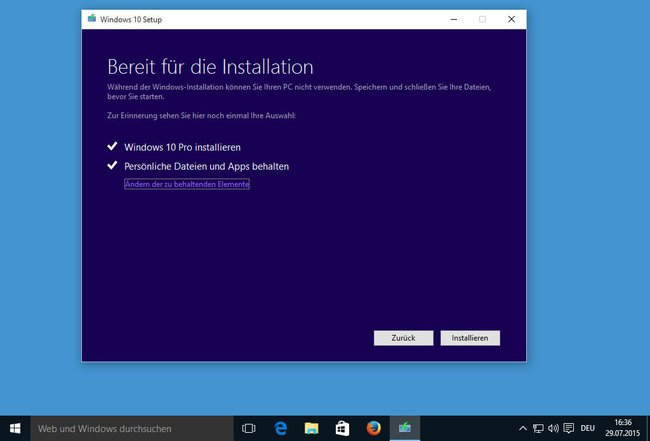Launch Microsoft Edge from taskbar
The height and width of the screenshot is (441, 650).
pyautogui.click(x=281, y=429)
